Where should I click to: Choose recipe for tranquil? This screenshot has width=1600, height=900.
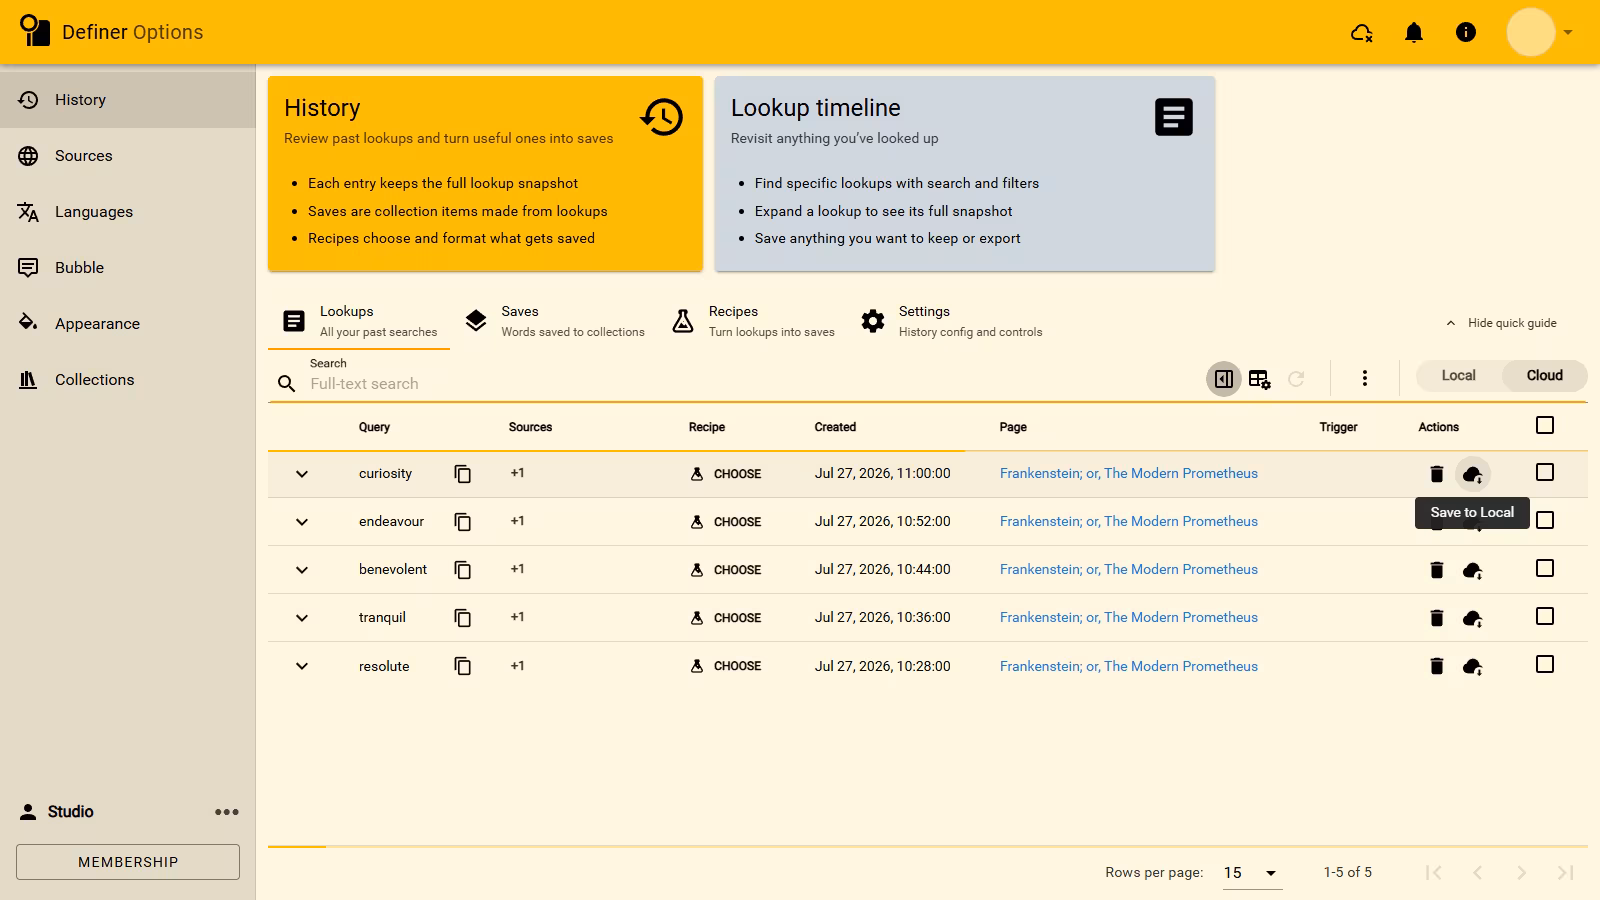coord(726,618)
